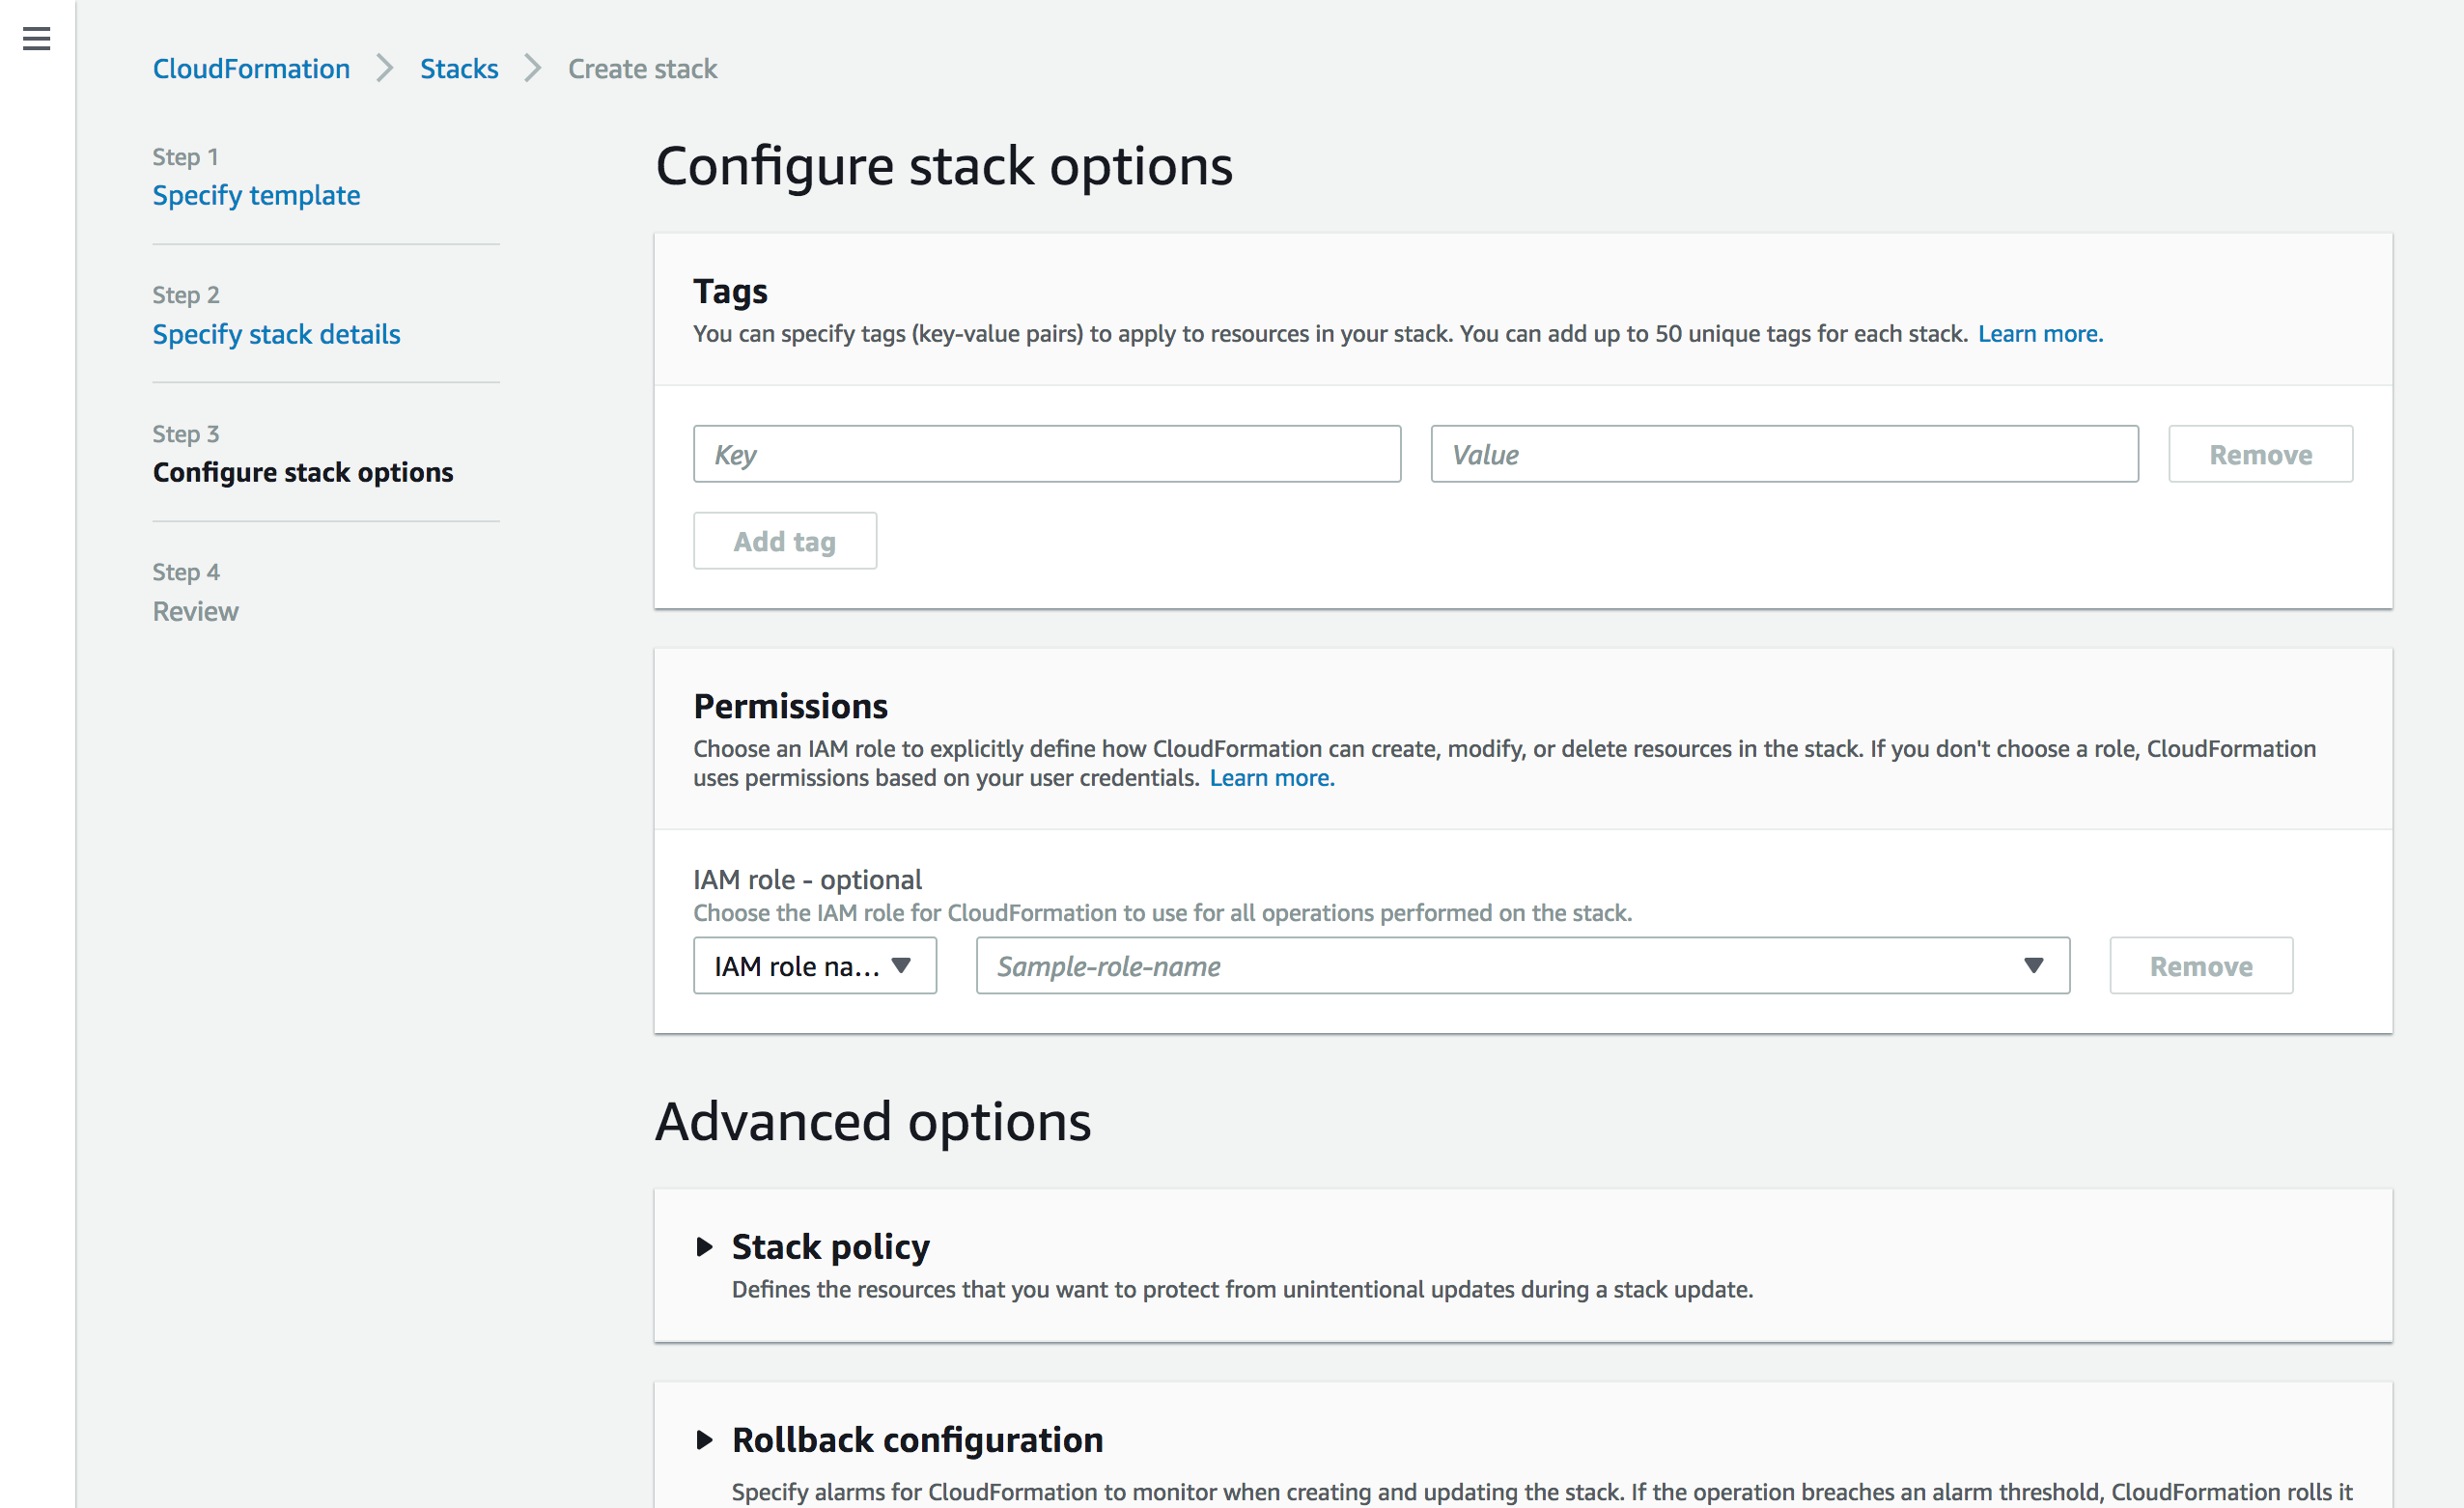The image size is (2464, 1508).
Task: Click Add tag to create a tag
Action: pyautogui.click(x=784, y=540)
